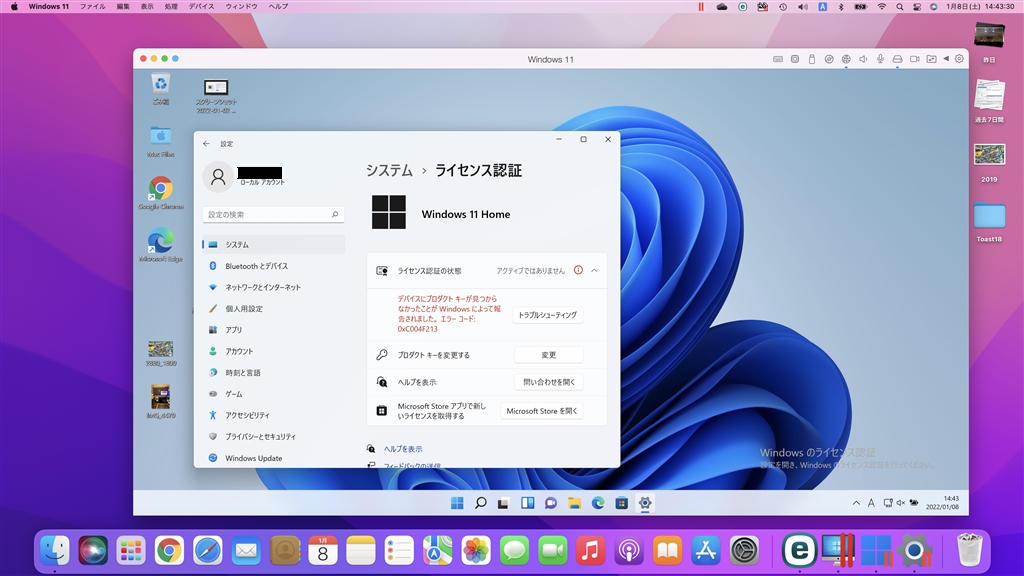Launch Microsoft Edge from the Windows taskbar
Screen dimensions: 1024x576
[x=598, y=503]
